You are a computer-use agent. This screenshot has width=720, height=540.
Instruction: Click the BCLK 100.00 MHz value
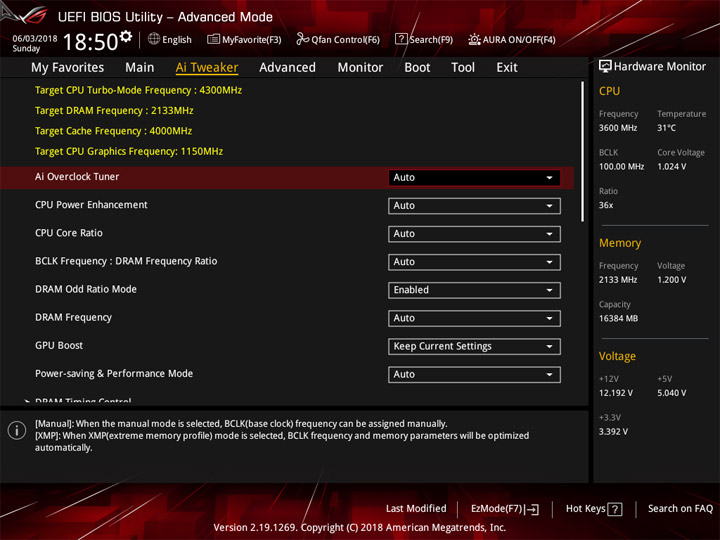coord(621,166)
